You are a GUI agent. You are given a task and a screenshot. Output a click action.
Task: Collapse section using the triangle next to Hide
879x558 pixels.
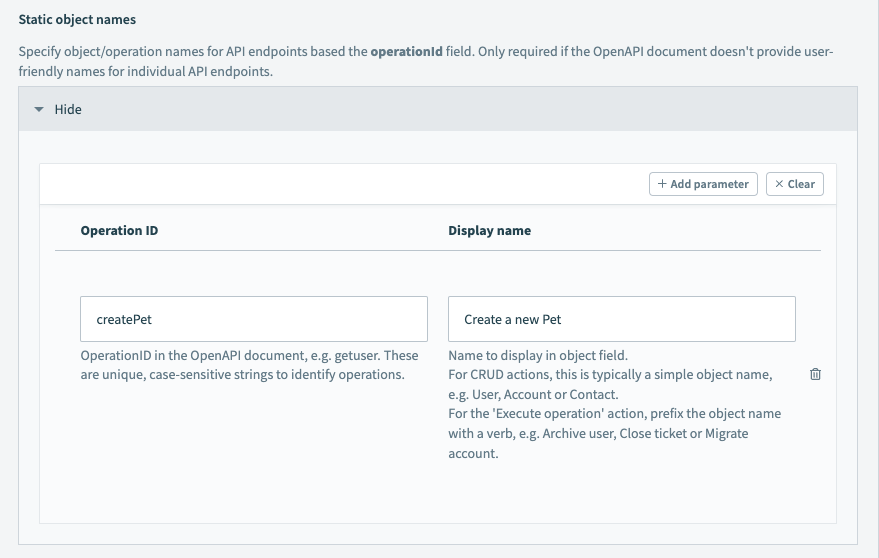click(39, 109)
